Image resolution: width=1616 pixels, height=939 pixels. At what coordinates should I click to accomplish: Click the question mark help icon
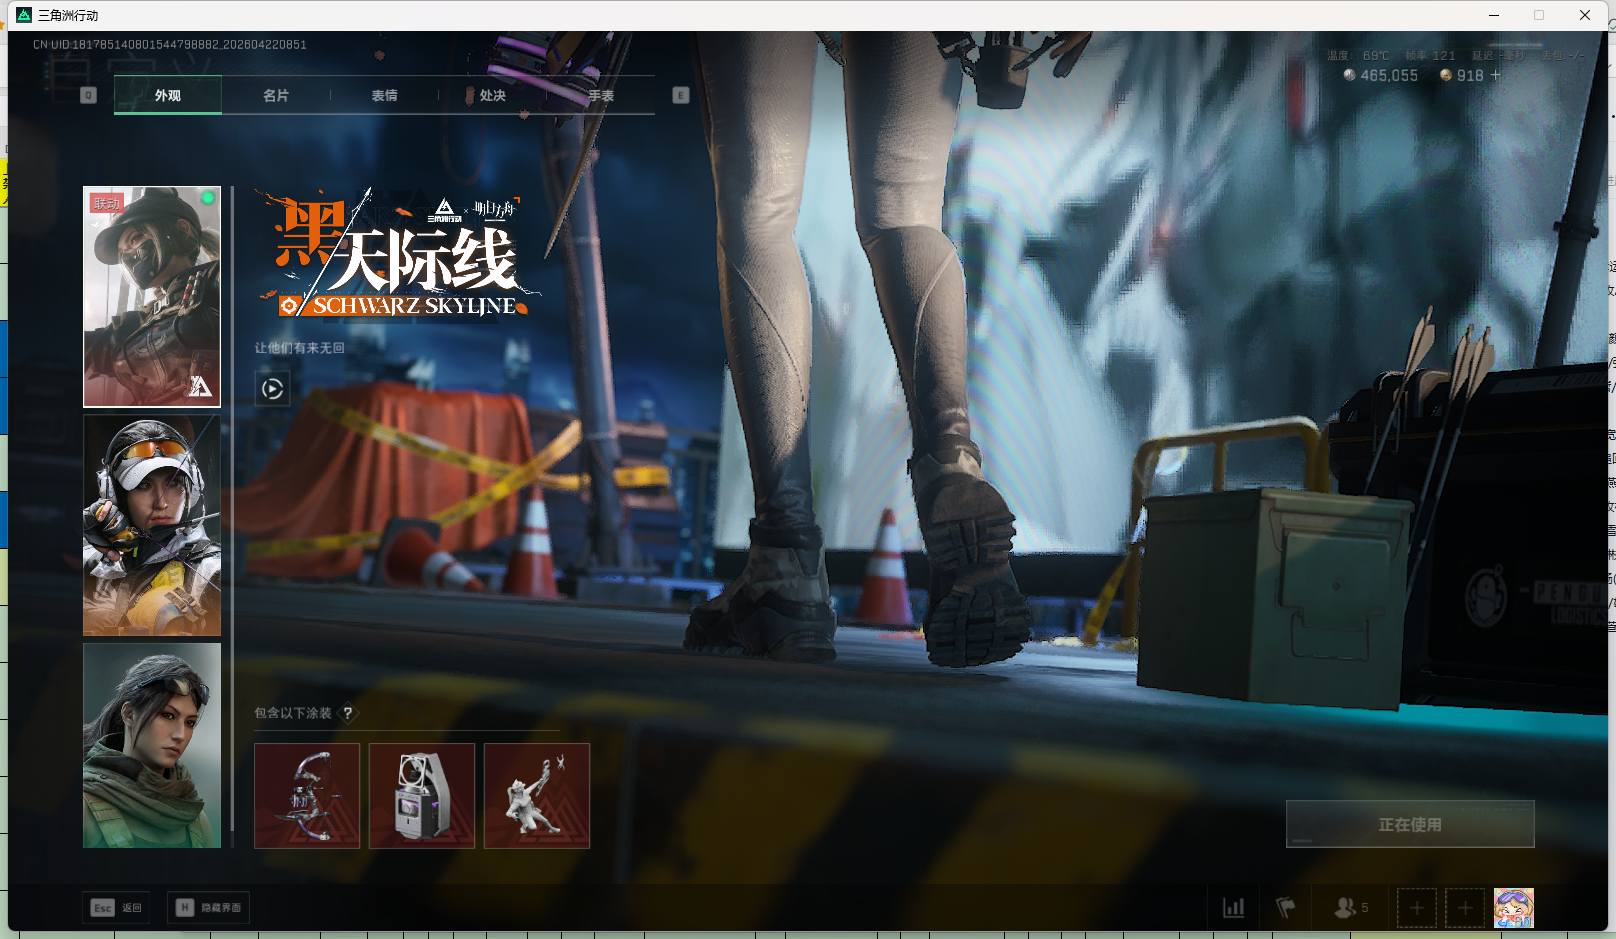[347, 713]
